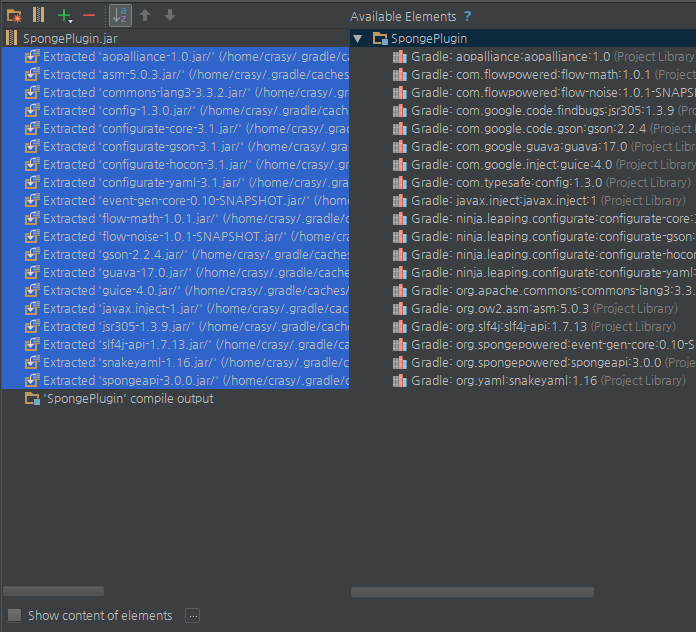Select Extracted 'guice-4.0.jar/' row
696x632 pixels.
click(x=175, y=291)
